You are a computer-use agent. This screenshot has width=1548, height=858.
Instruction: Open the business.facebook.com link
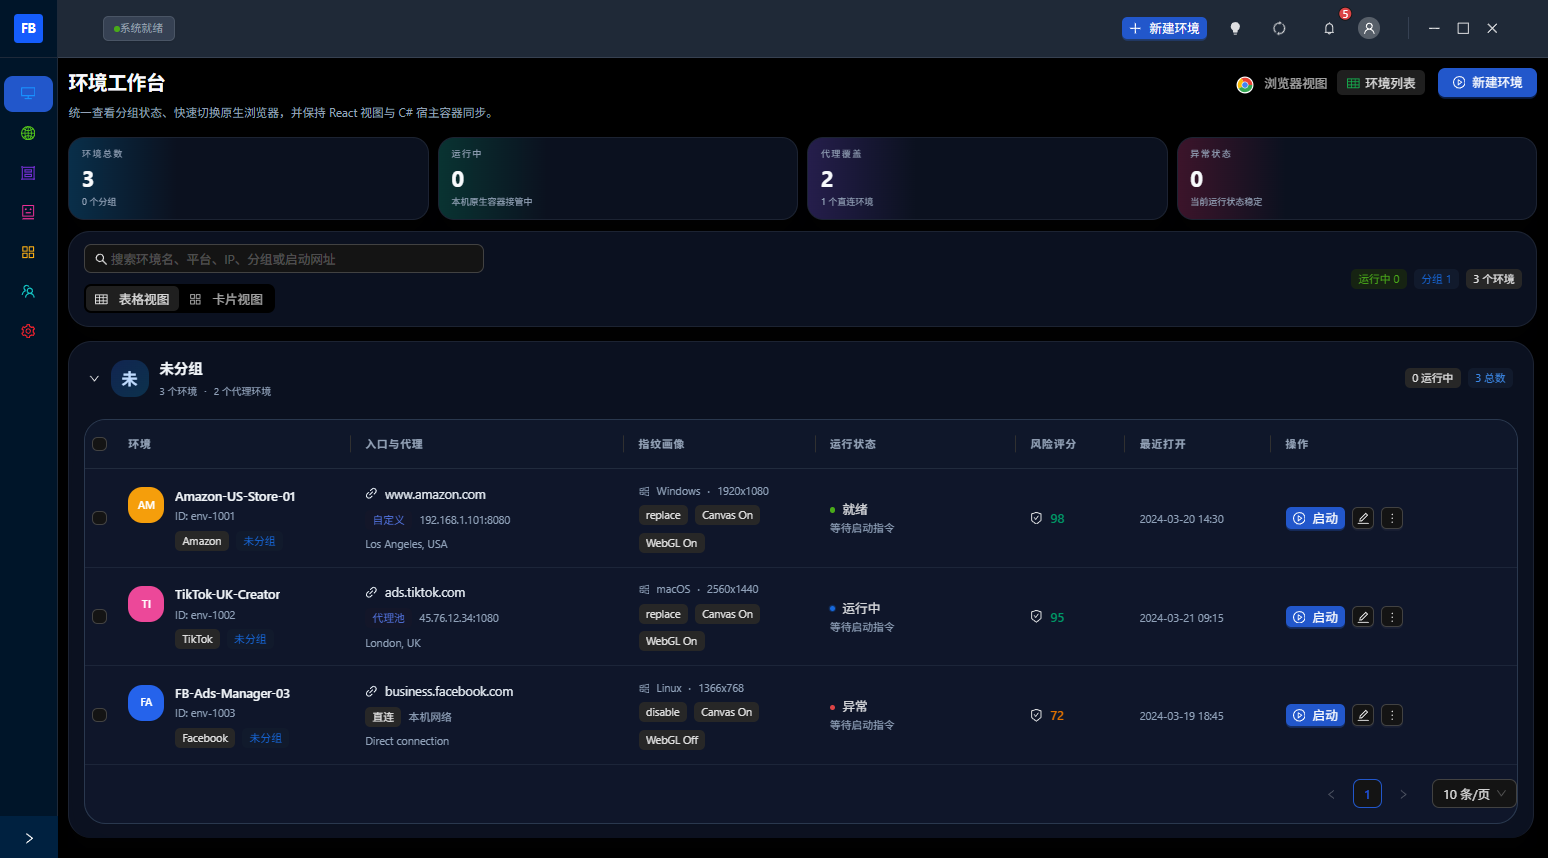449,691
